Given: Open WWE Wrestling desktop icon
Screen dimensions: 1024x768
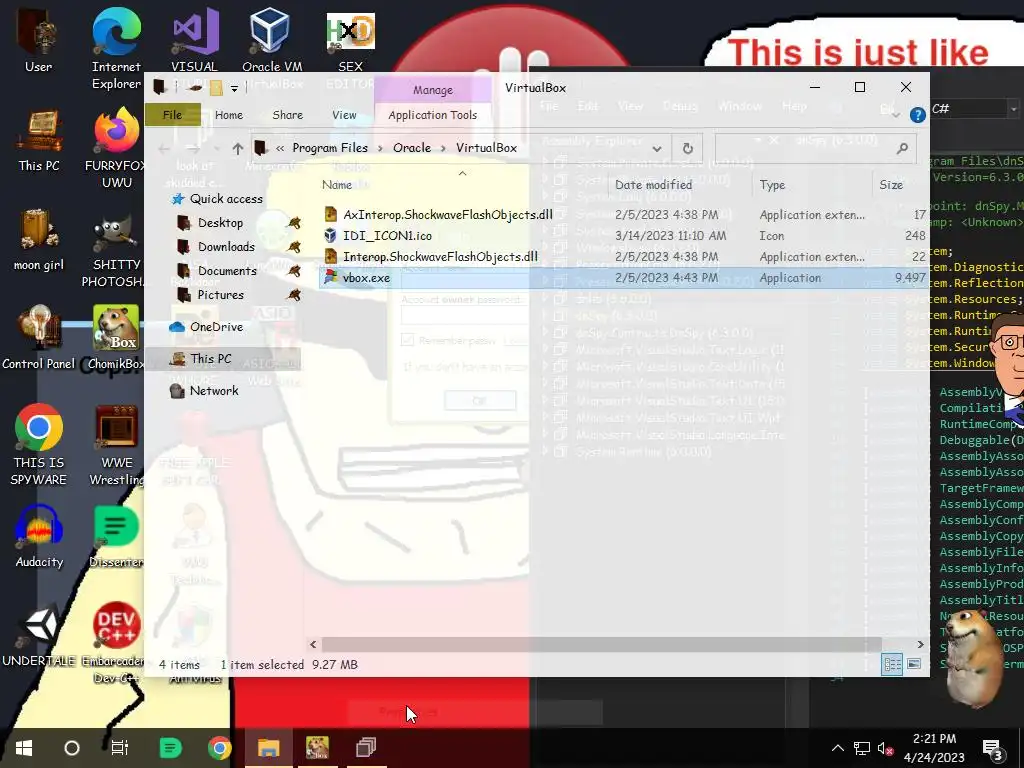Looking at the screenshot, I should [116, 445].
